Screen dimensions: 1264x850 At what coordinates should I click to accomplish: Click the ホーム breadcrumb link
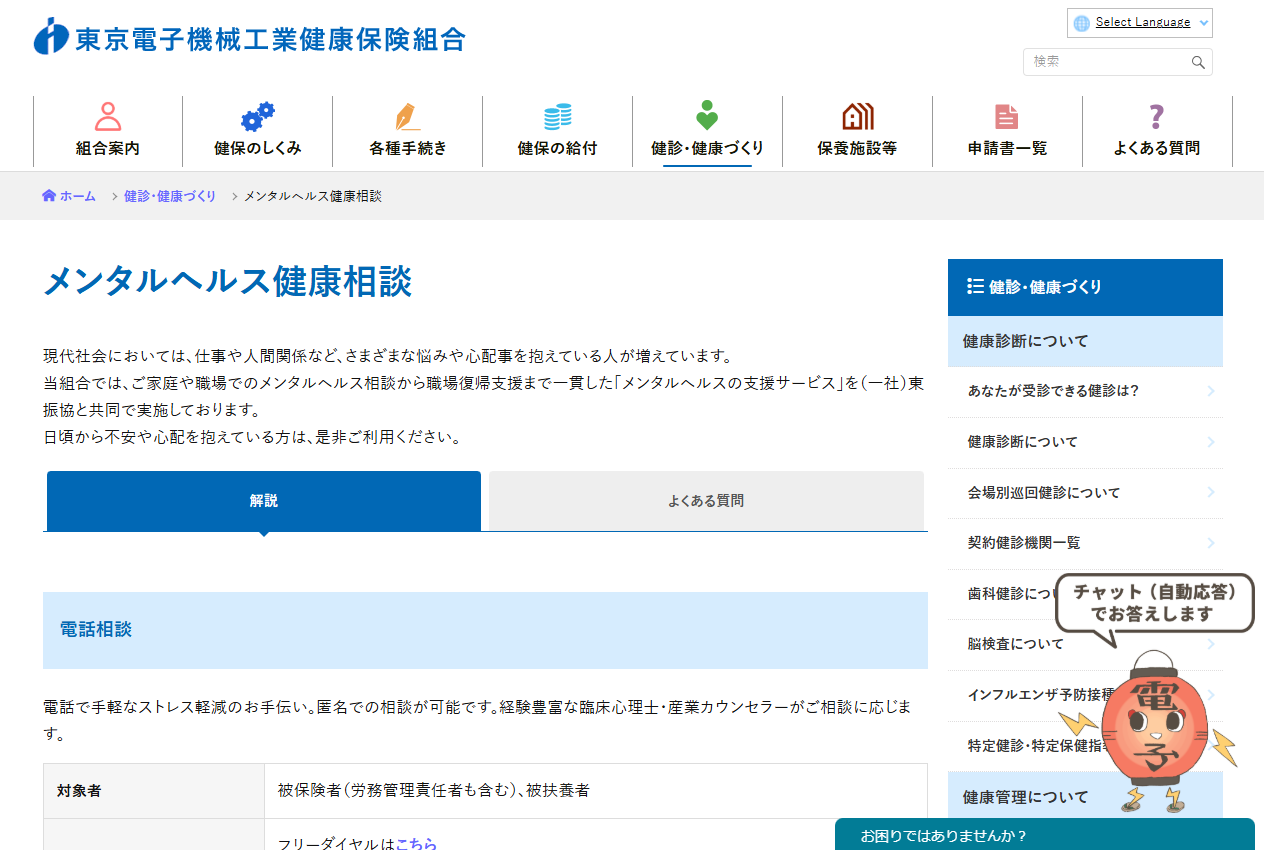77,196
